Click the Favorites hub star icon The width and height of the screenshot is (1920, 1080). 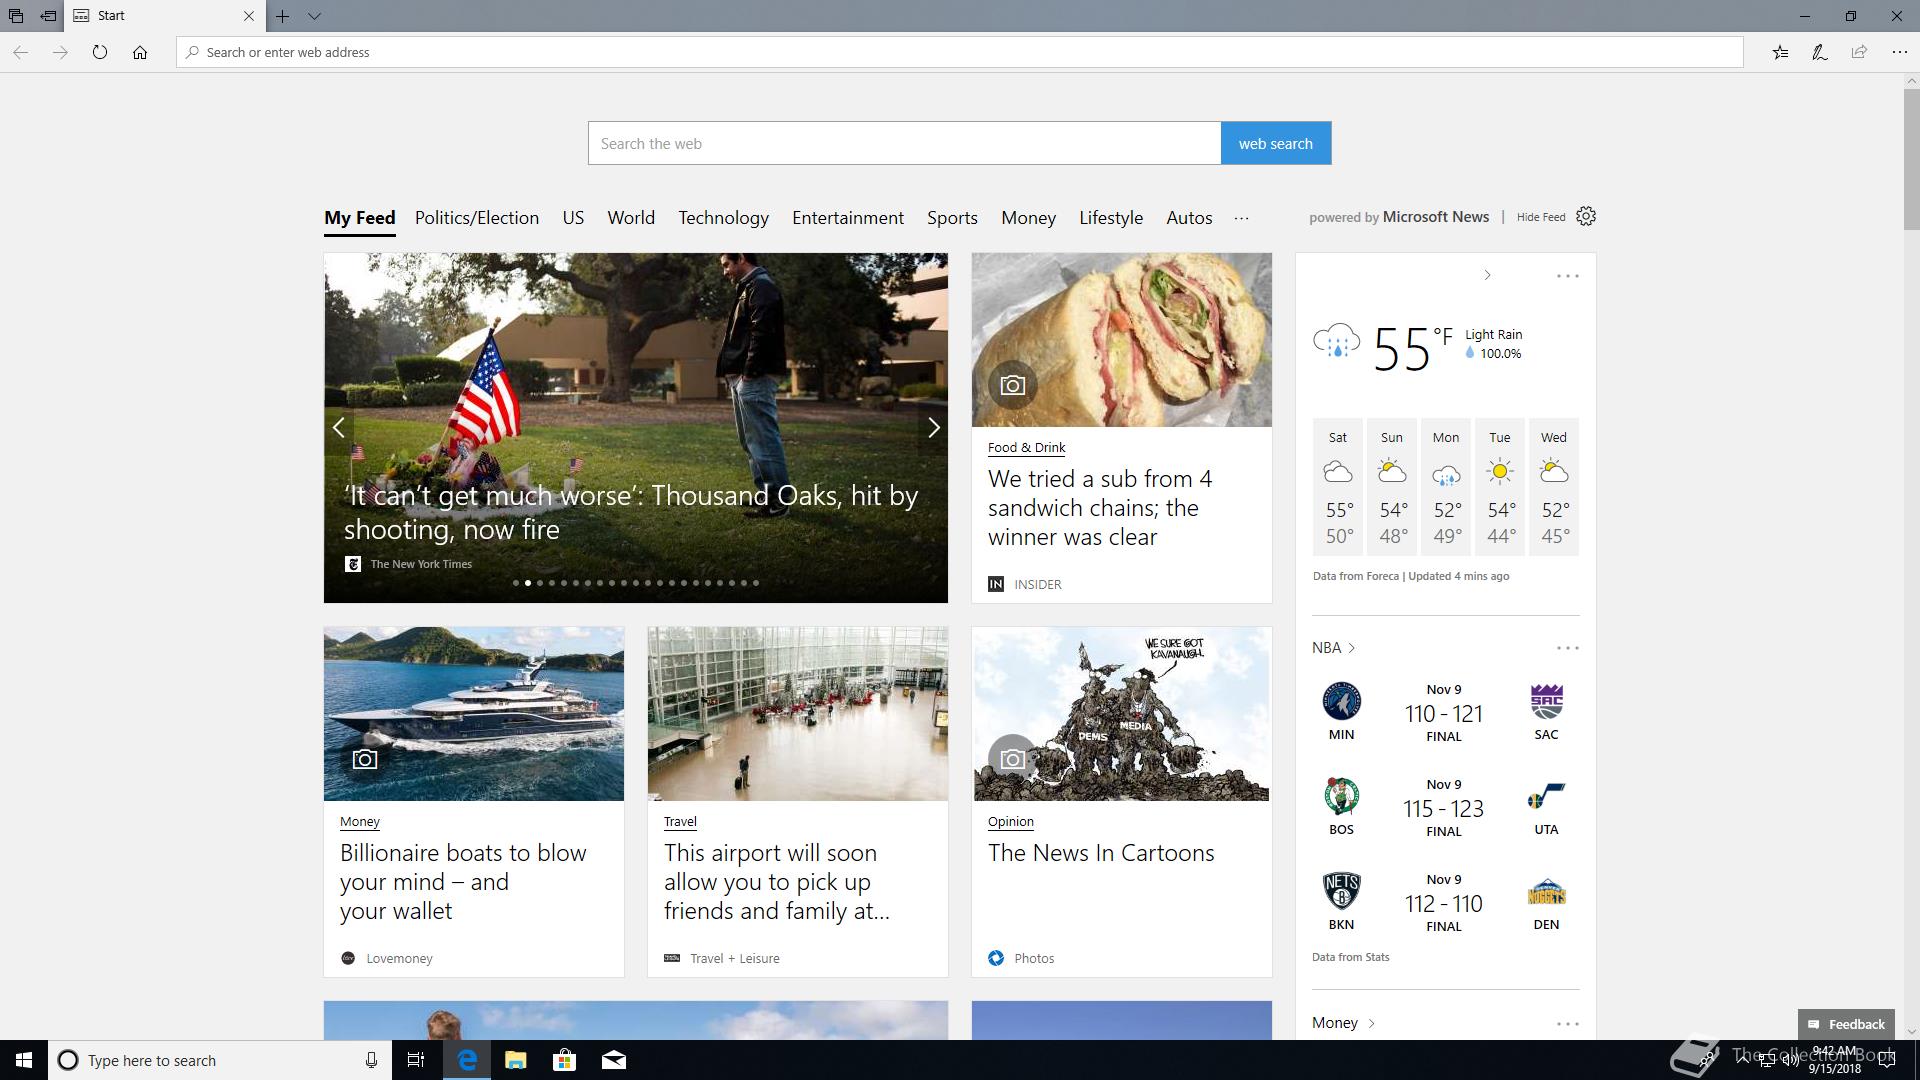pos(1780,52)
